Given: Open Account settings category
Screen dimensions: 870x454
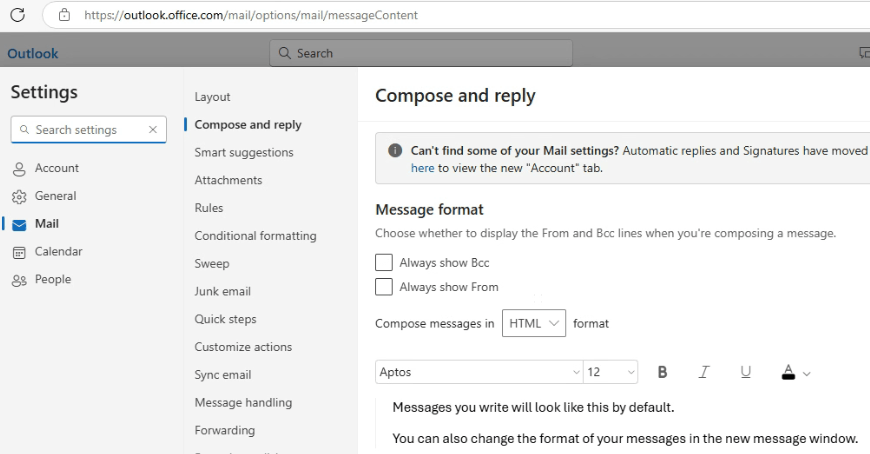Looking at the screenshot, I should [57, 168].
